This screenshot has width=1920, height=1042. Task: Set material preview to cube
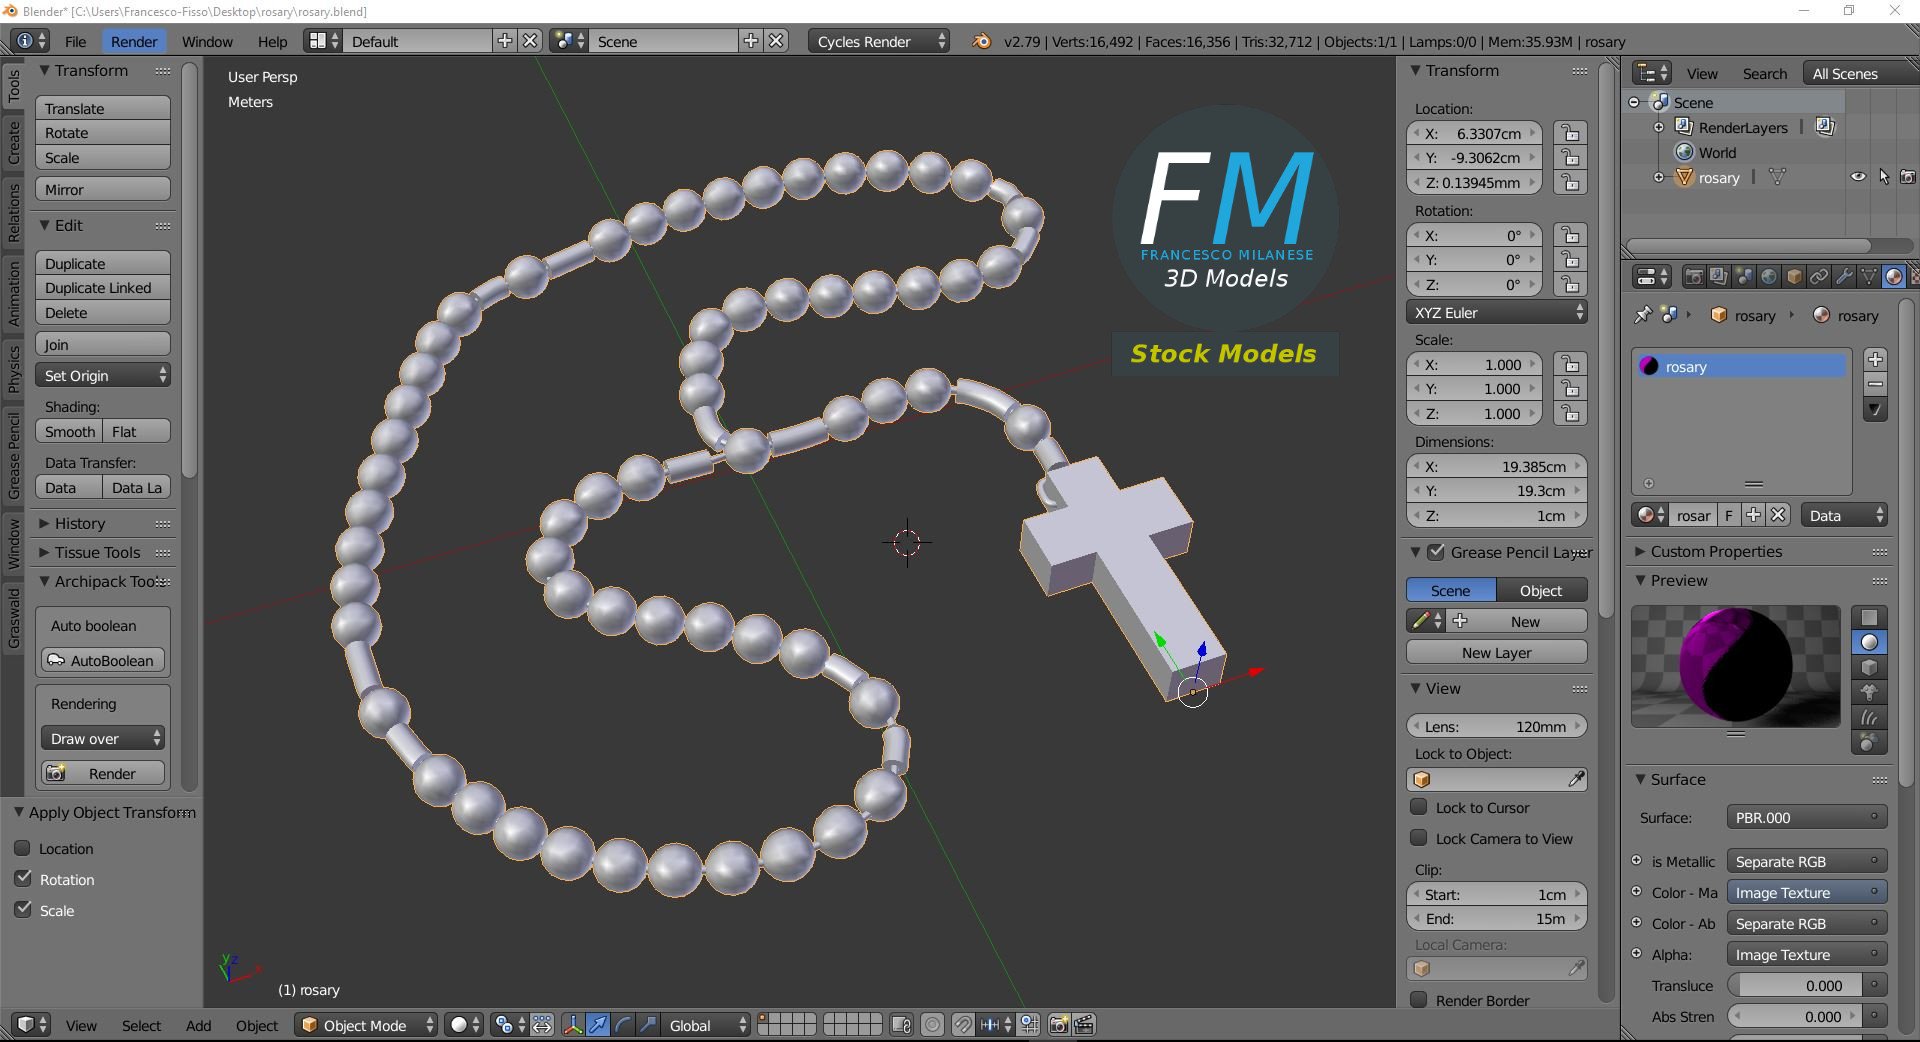point(1869,667)
